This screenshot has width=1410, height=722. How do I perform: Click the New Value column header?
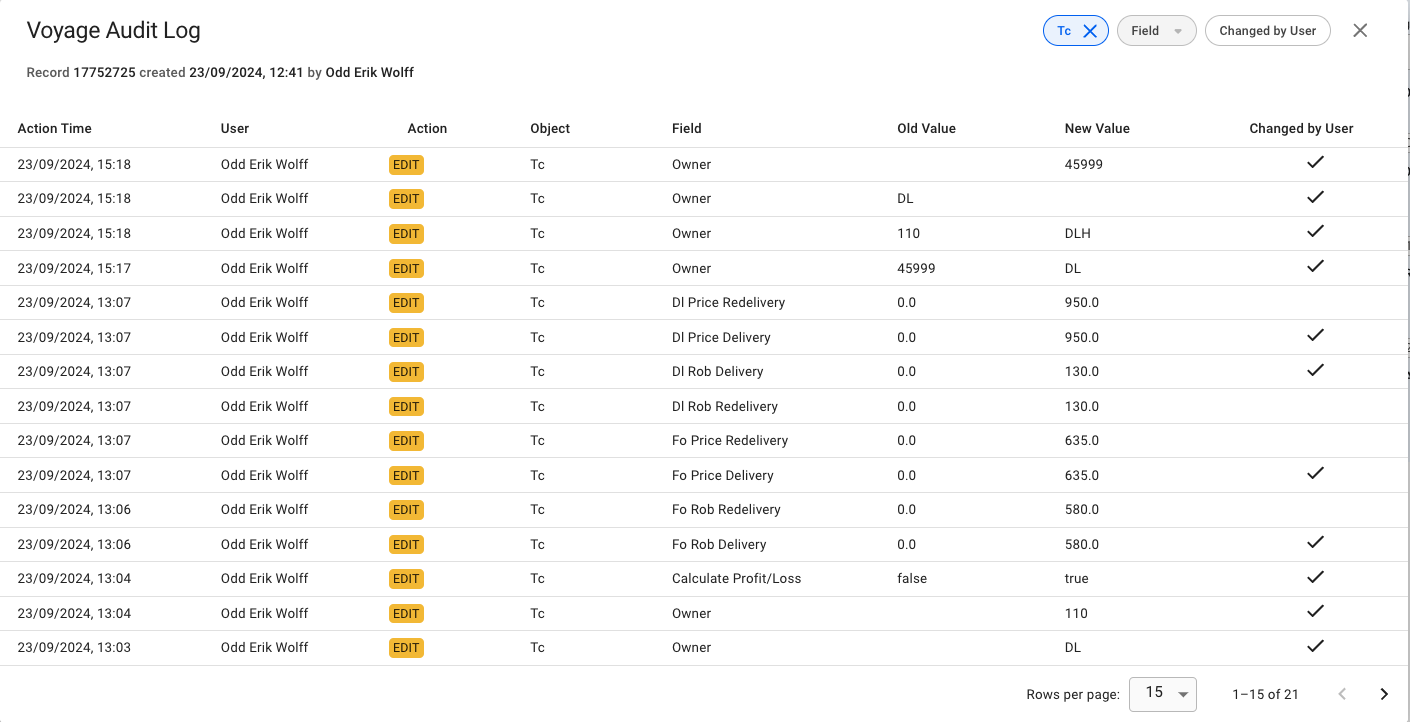[1097, 128]
